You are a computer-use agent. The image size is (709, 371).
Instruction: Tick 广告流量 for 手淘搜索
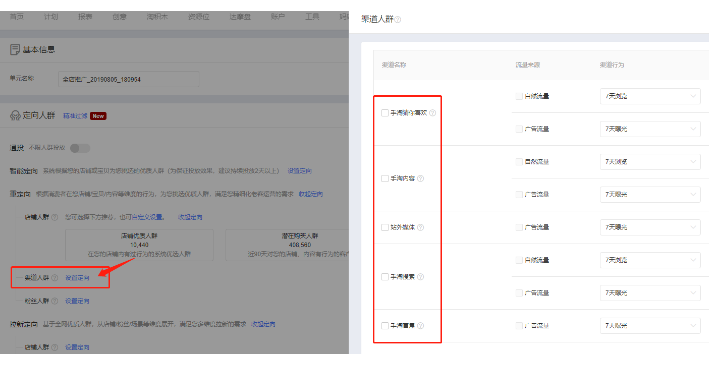519,293
